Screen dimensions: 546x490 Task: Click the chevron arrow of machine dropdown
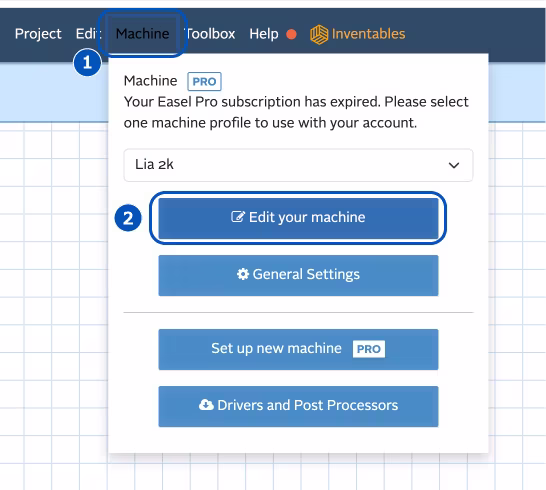tap(454, 165)
